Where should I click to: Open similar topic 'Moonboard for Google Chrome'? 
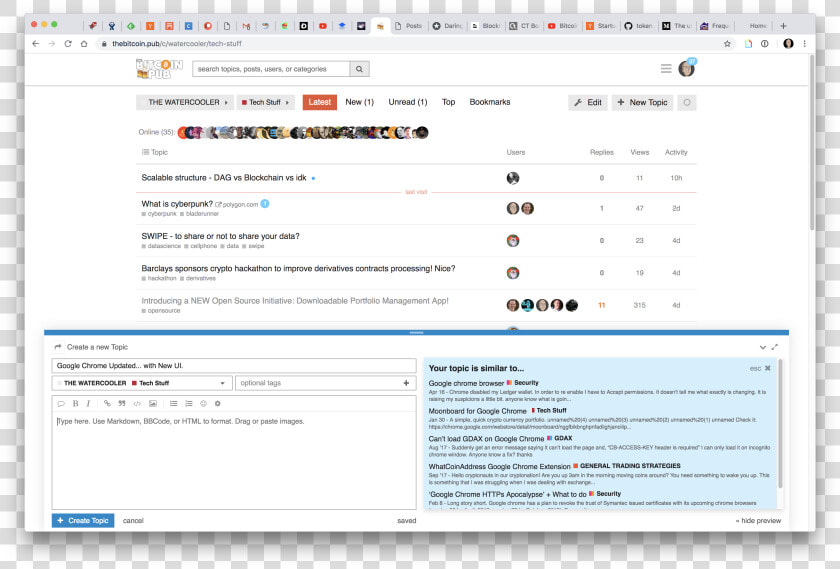pos(477,411)
